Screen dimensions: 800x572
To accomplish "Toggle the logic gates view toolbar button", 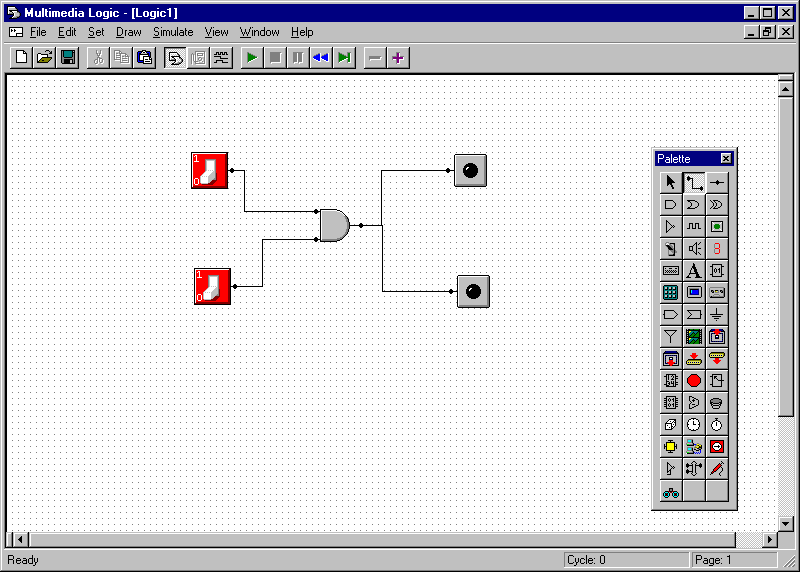I will tap(175, 57).
